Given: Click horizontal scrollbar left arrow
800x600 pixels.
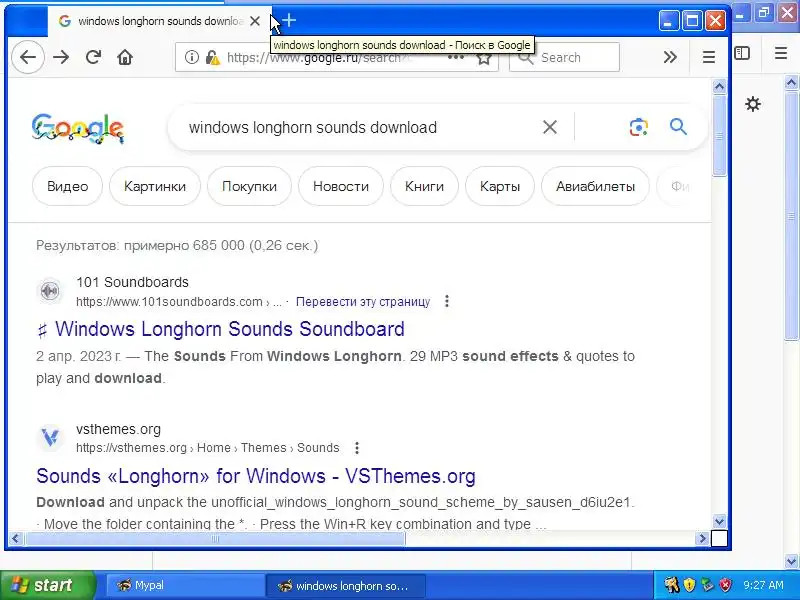Looking at the screenshot, I should pos(15,538).
